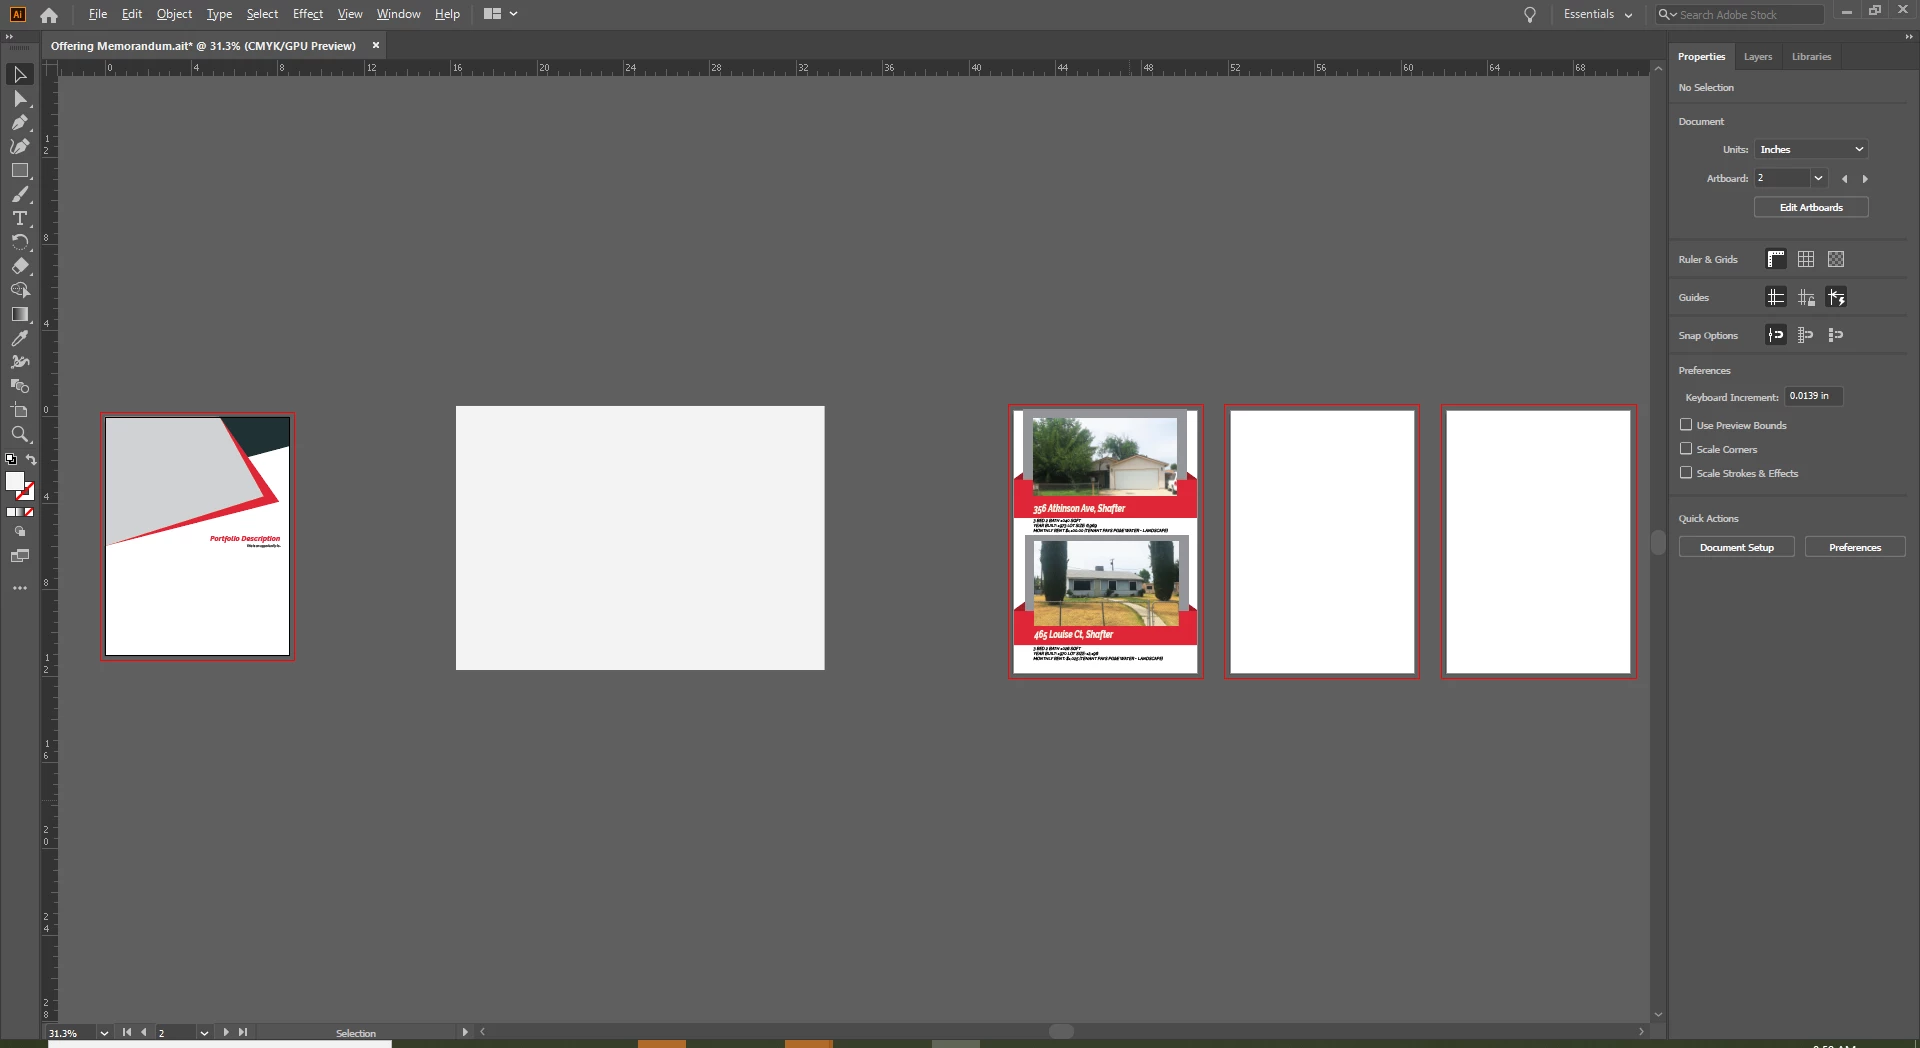Toggle Lock Guides button
1920x1048 pixels.
(1806, 298)
